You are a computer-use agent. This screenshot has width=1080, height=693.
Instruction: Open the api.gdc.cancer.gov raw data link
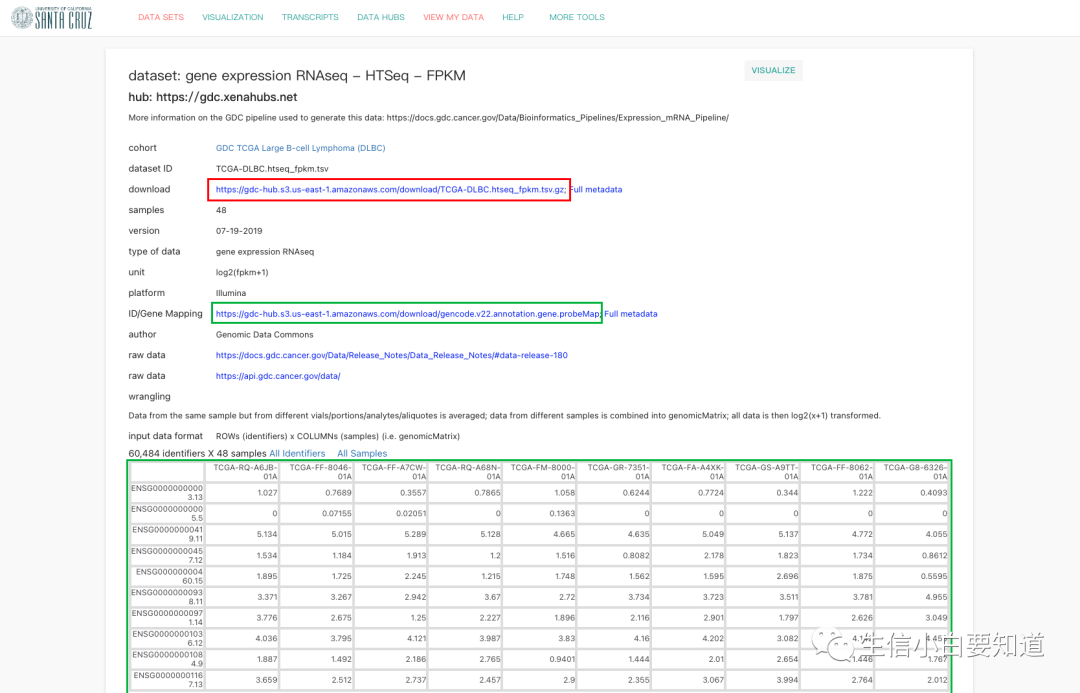click(278, 376)
